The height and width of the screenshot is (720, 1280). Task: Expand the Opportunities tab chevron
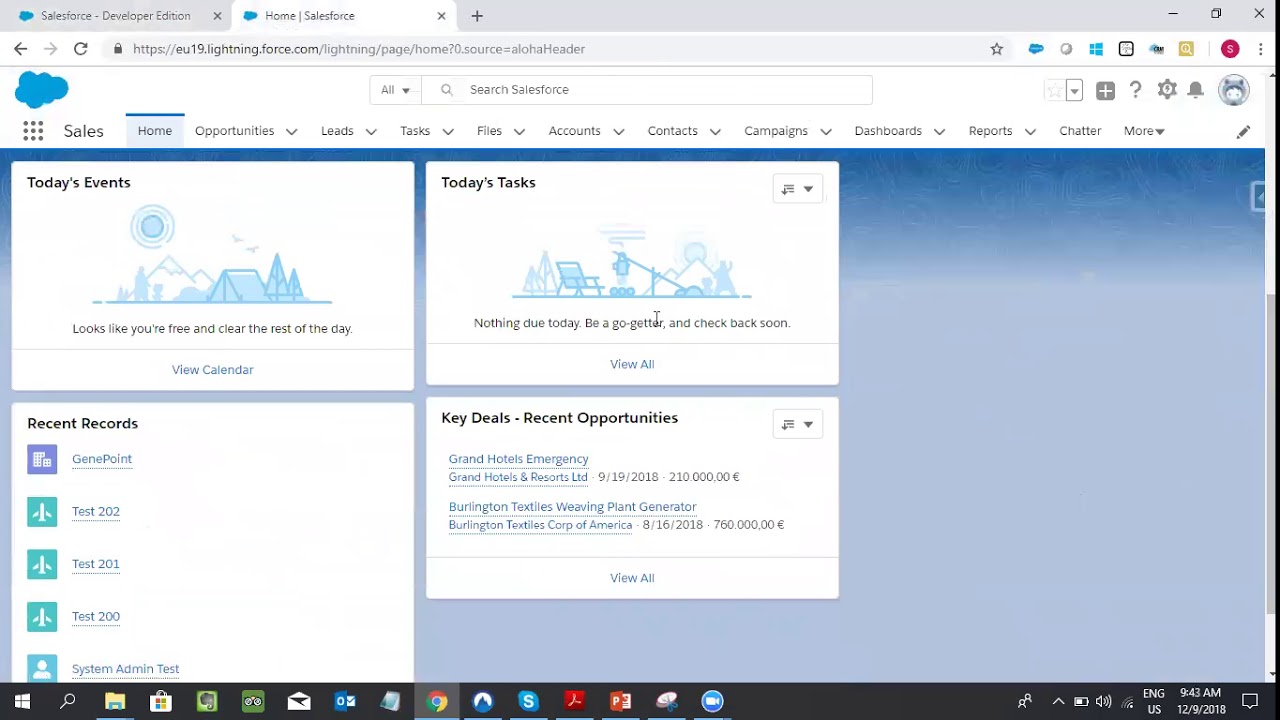[292, 132]
